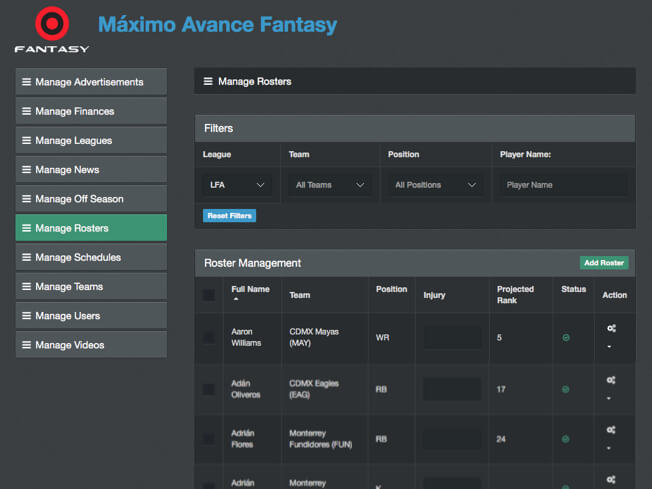The height and width of the screenshot is (489, 652).
Task: Click hamburger icon beside Manage News
Action: click(x=27, y=169)
